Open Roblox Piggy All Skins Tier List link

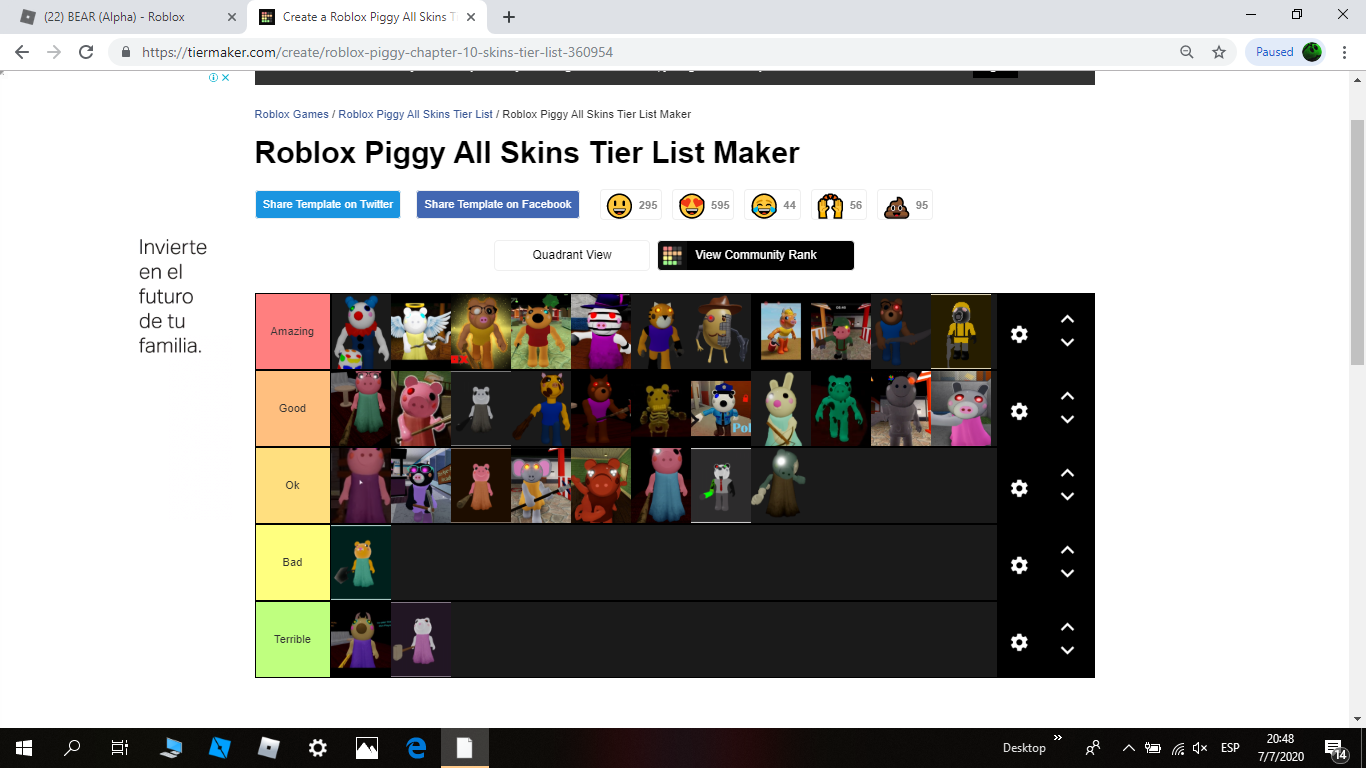[416, 115]
